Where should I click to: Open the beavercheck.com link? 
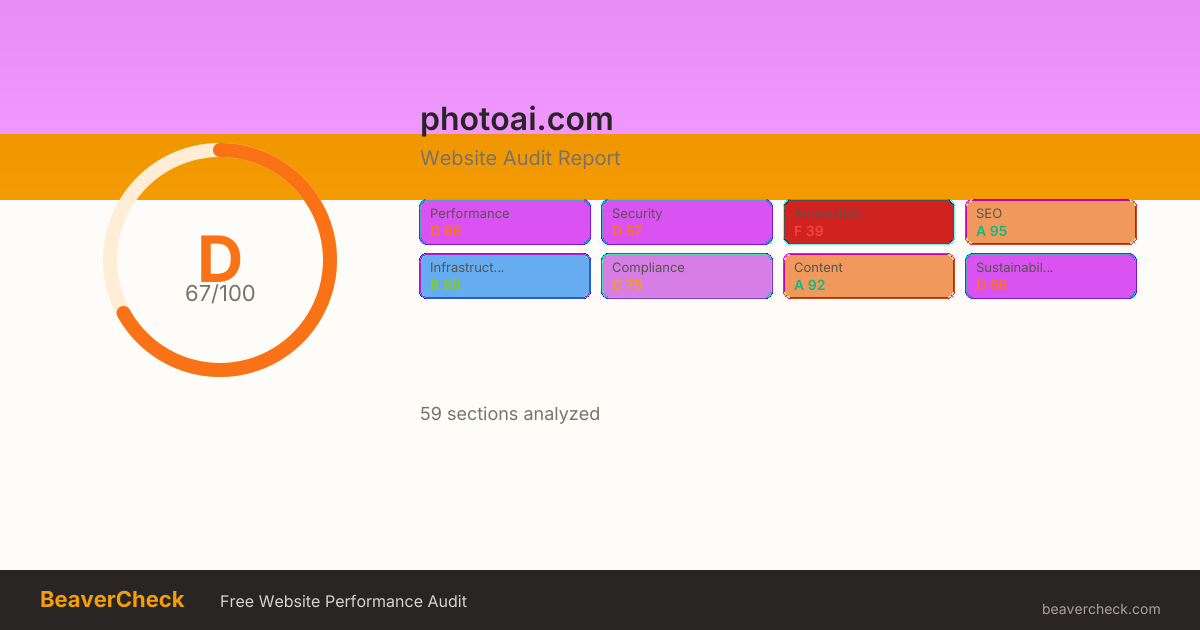tap(1101, 609)
